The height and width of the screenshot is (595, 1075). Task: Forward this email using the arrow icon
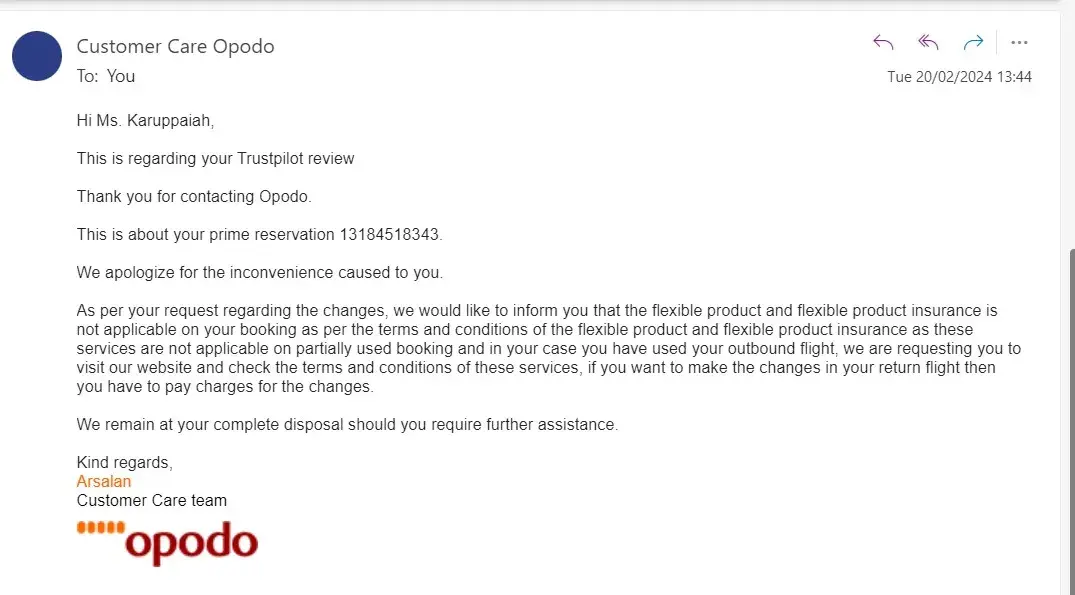click(x=972, y=42)
